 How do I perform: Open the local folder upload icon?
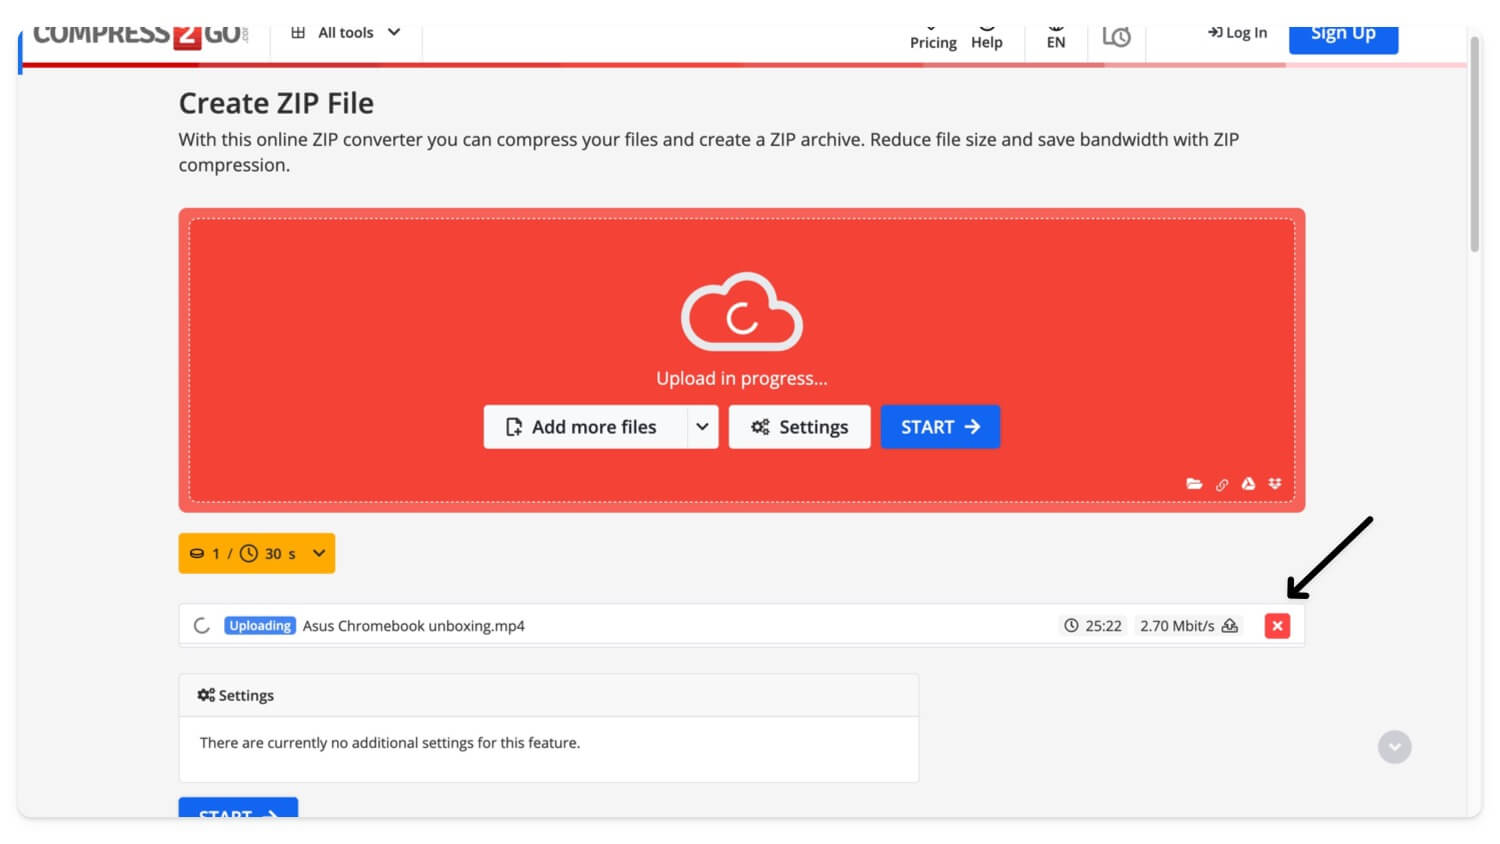1195,484
